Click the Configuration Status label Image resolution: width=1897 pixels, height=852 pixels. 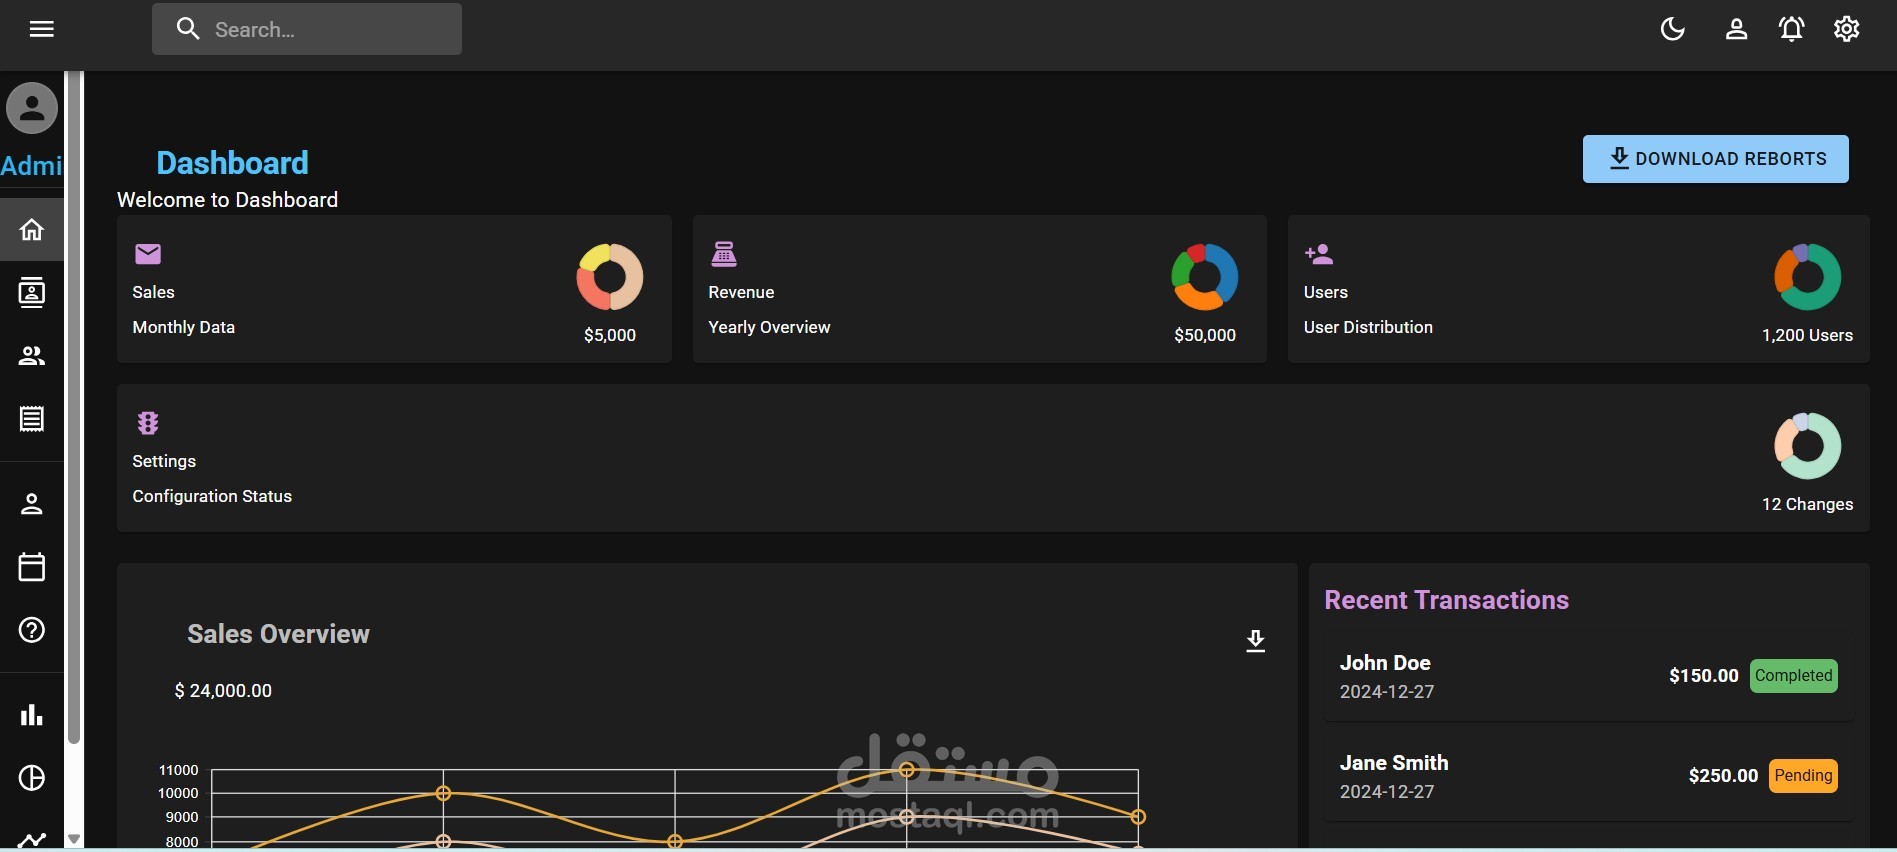(212, 496)
